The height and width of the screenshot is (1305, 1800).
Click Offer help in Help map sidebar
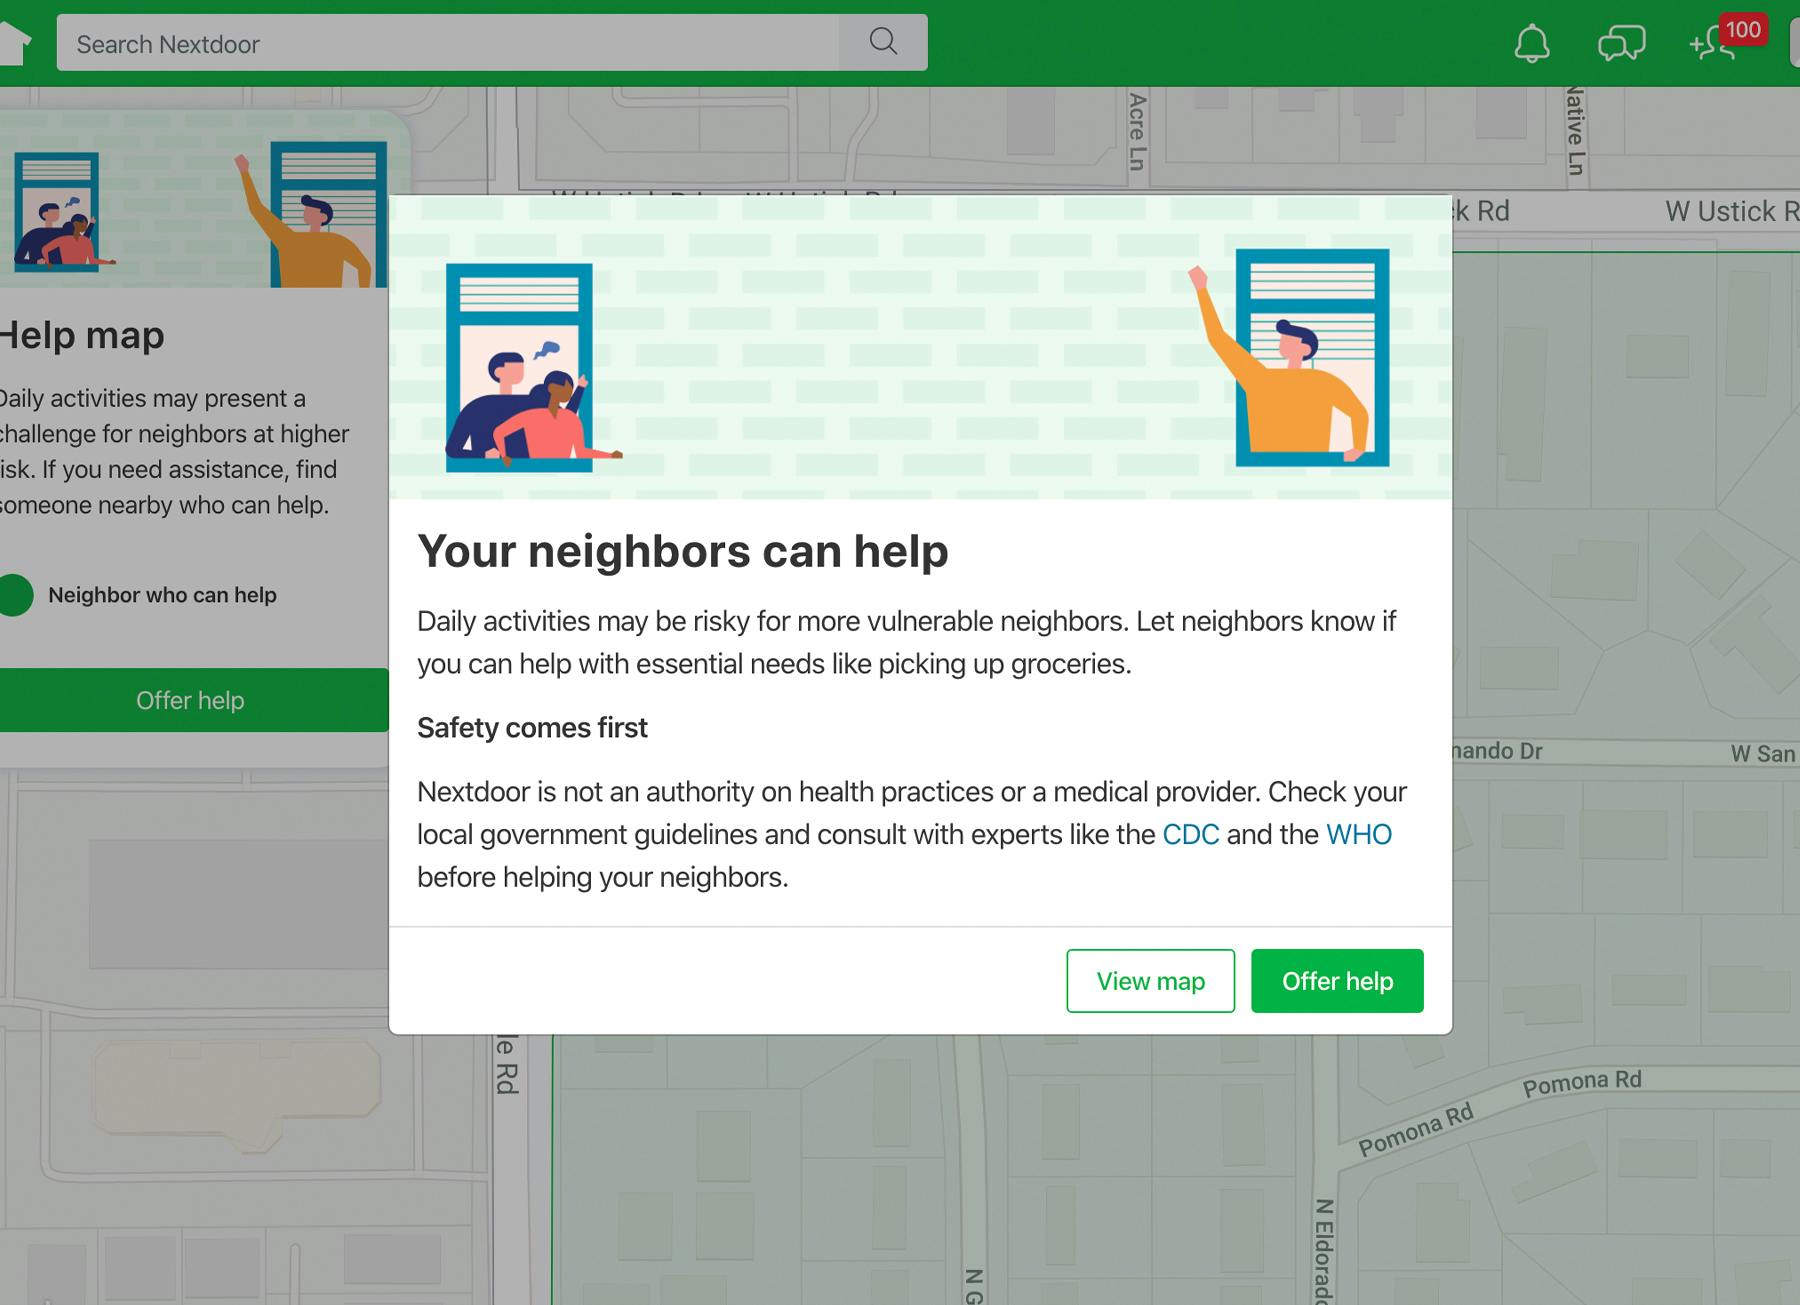click(x=190, y=700)
